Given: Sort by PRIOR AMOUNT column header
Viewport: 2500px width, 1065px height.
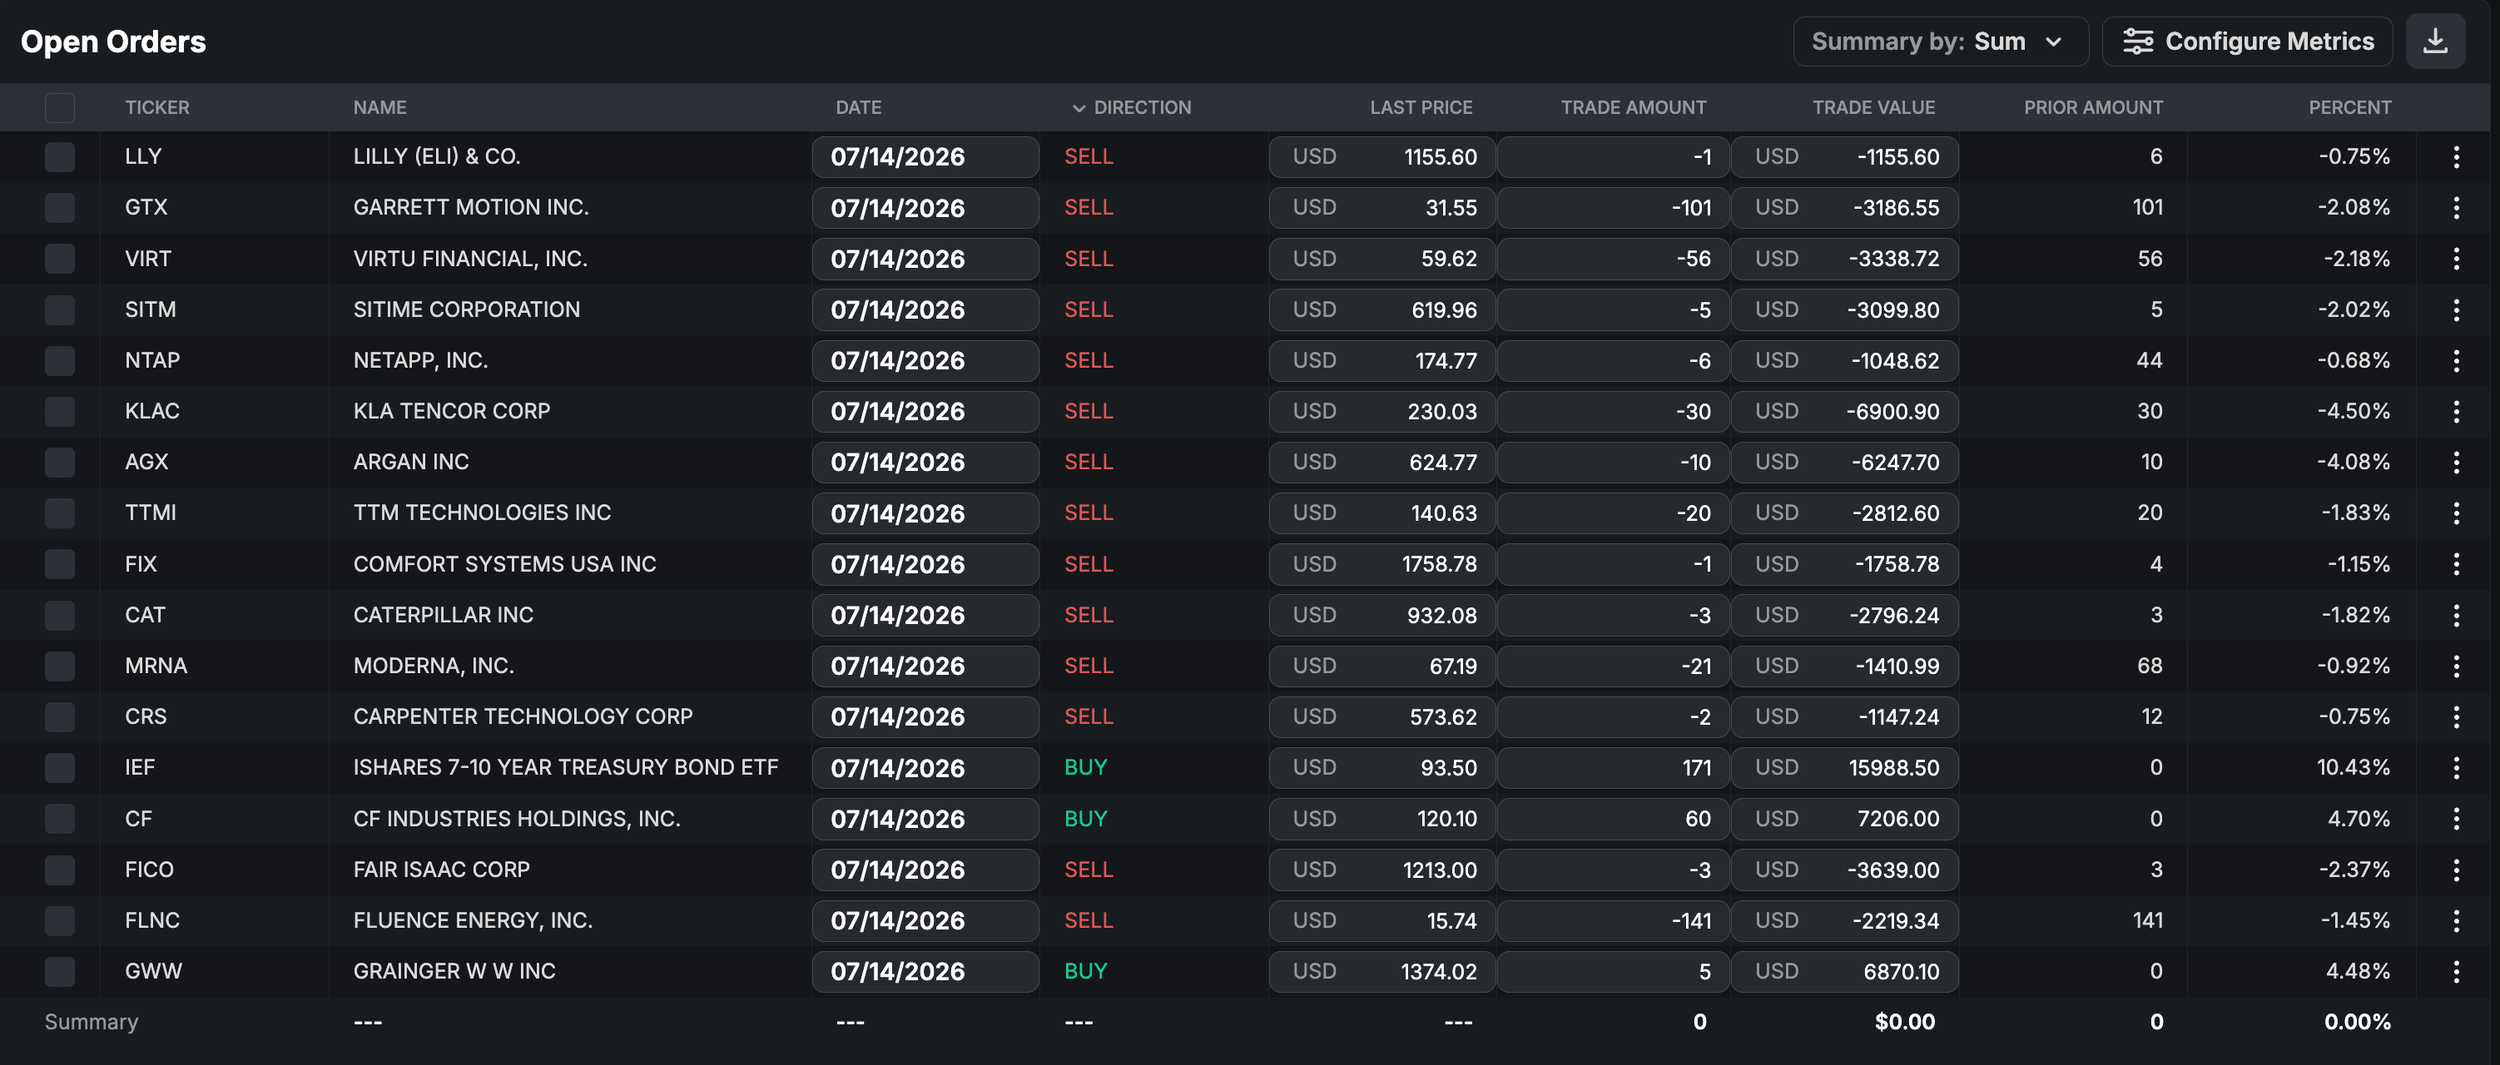Looking at the screenshot, I should coord(2093,107).
